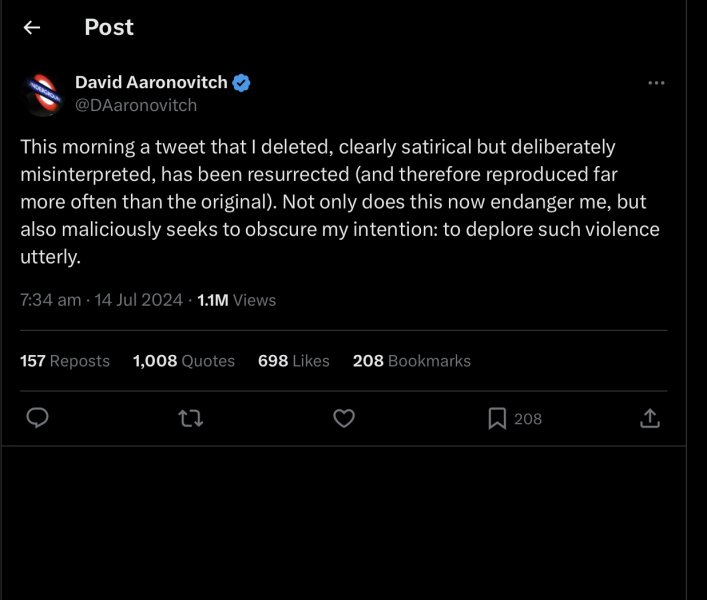The image size is (707, 600).
Task: Toggle the bookmark icon showing 208
Action: (x=497, y=419)
